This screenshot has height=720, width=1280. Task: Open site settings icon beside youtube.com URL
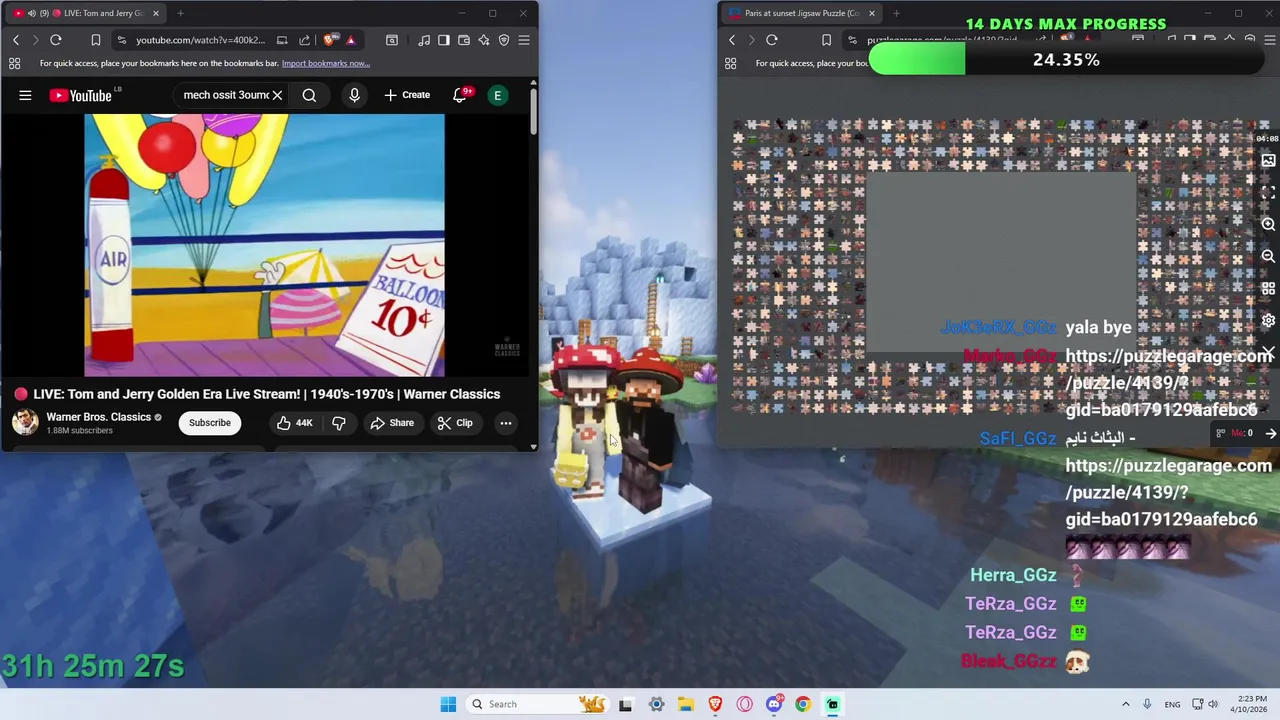[x=121, y=40]
